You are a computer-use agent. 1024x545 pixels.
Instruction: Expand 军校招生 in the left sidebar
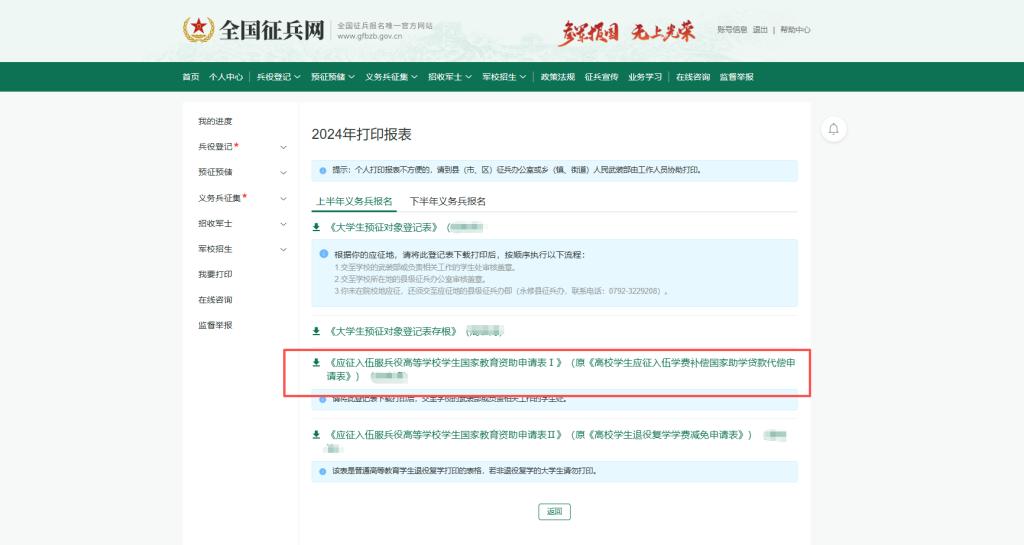(283, 249)
